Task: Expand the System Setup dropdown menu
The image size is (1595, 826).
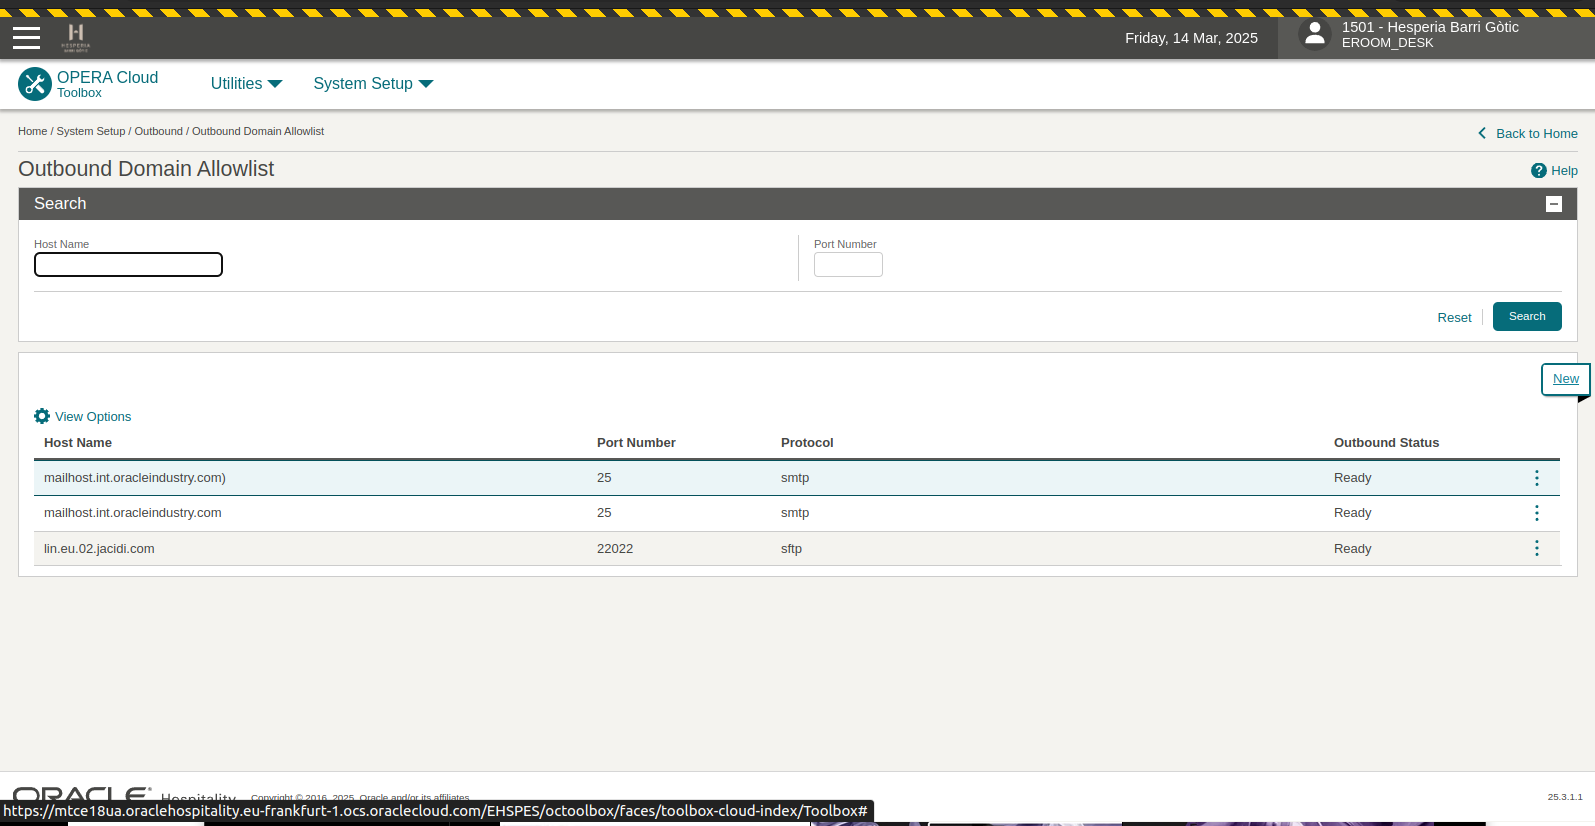Action: point(373,84)
